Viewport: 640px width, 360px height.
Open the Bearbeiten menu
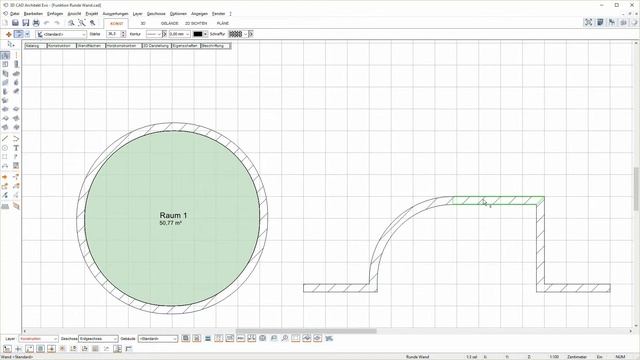33,14
